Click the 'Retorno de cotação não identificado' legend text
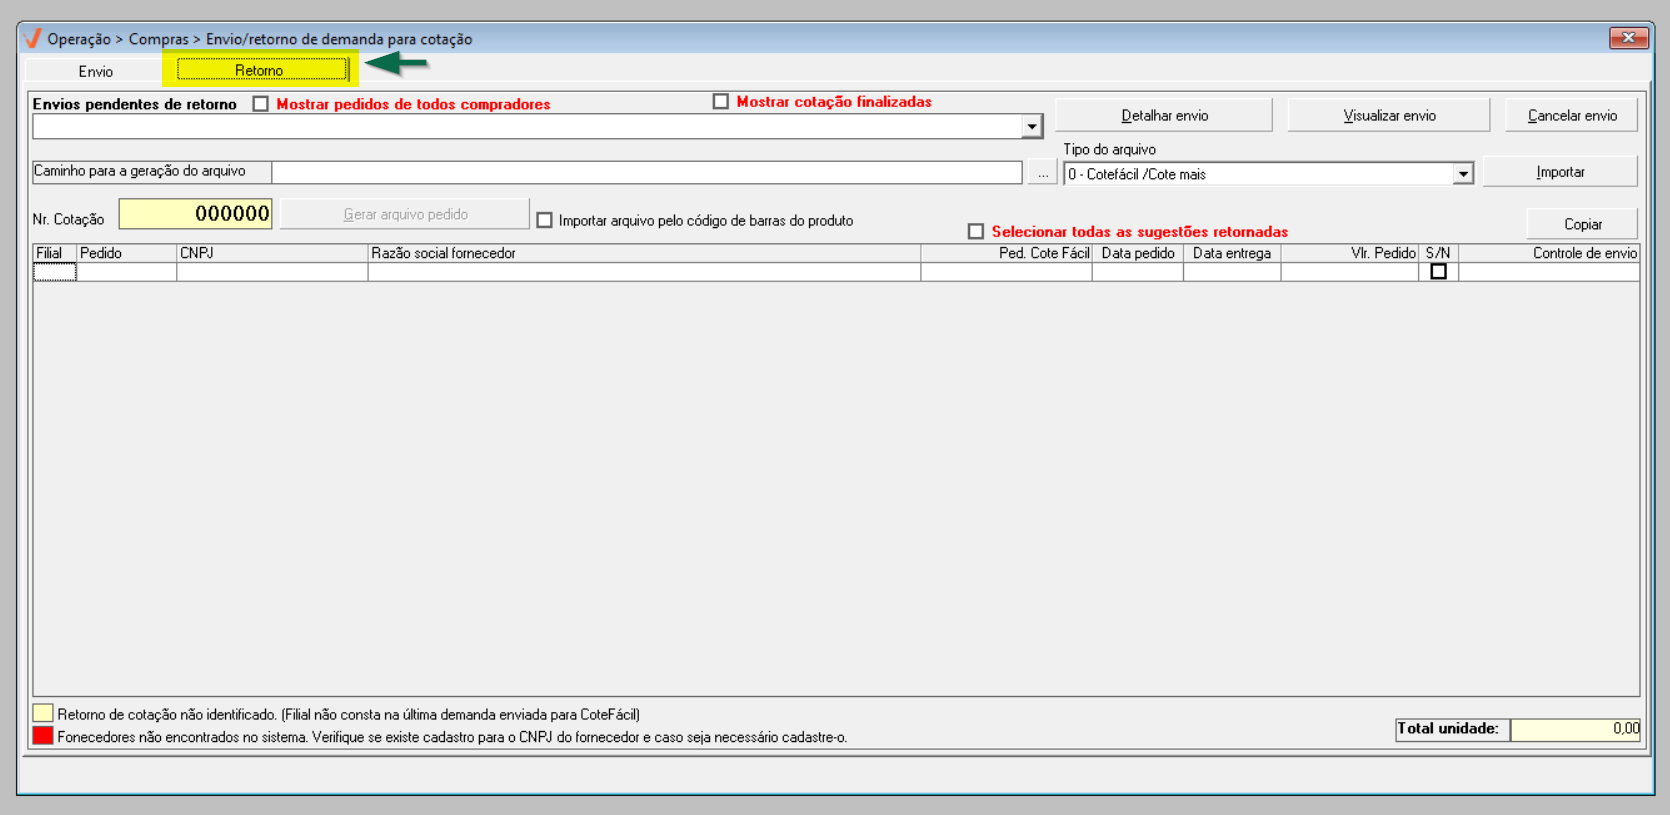 [349, 715]
